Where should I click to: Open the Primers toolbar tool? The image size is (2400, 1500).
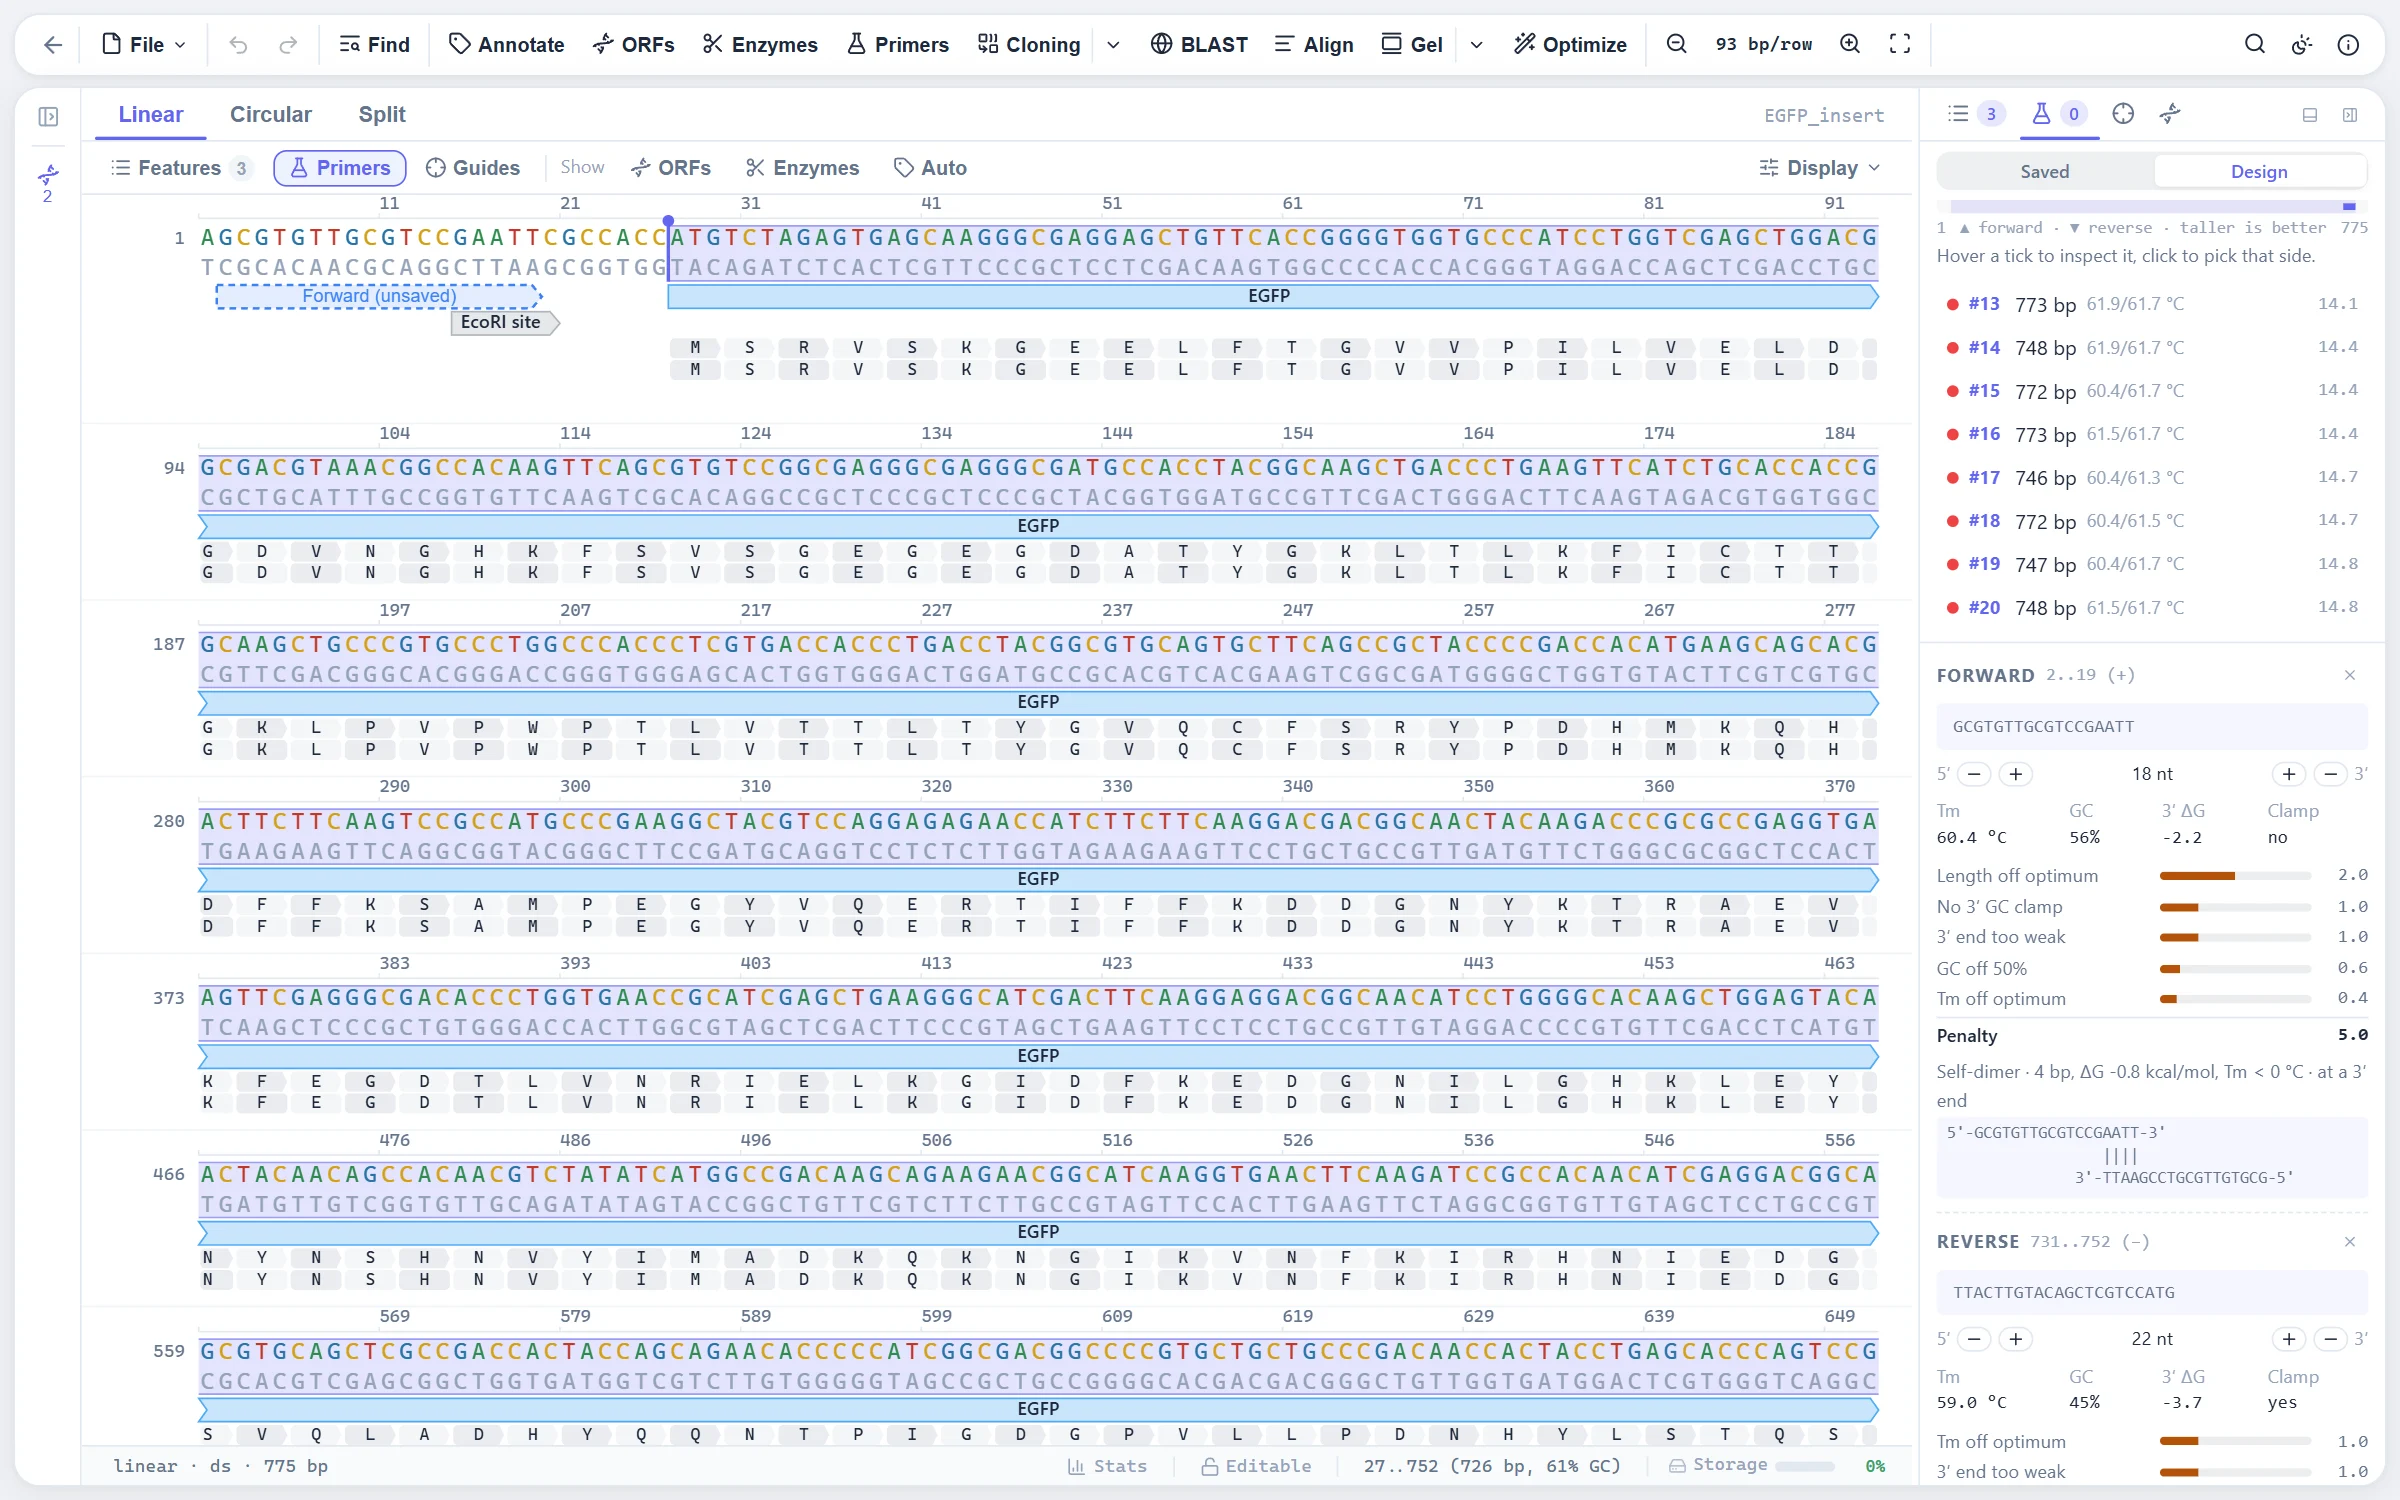[898, 44]
